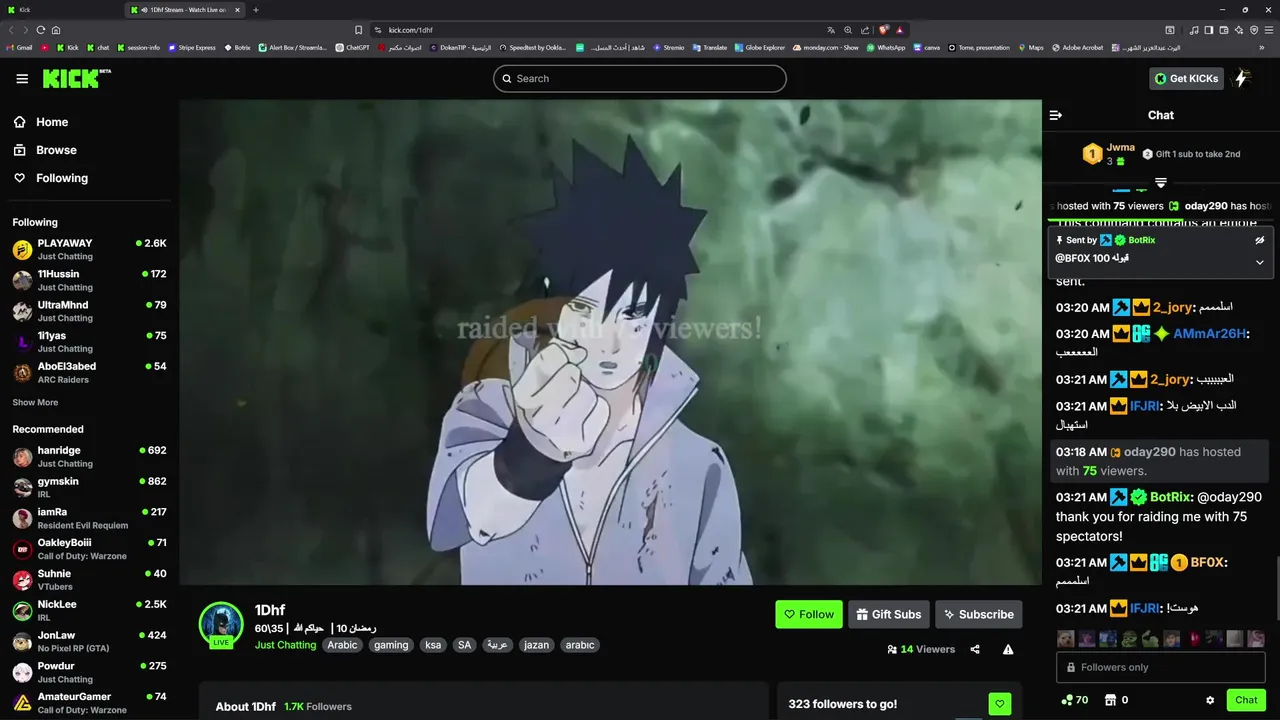Open Botrix bookmark
The image size is (1280, 720).
(237, 47)
